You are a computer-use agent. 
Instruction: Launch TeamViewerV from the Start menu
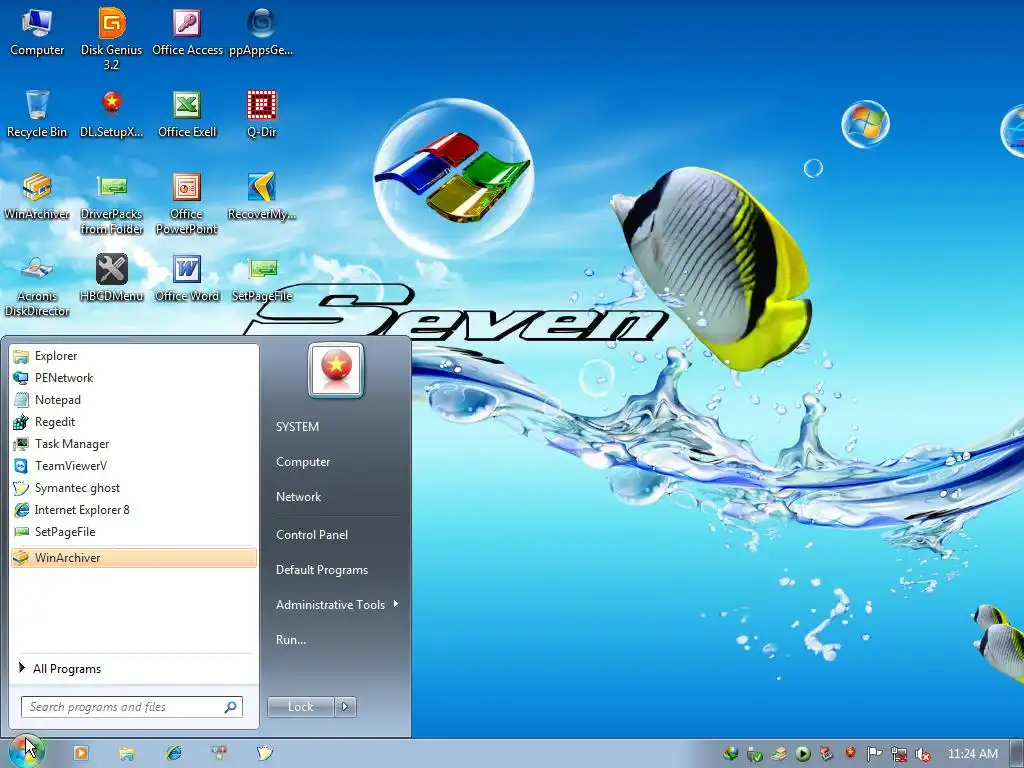point(134,466)
